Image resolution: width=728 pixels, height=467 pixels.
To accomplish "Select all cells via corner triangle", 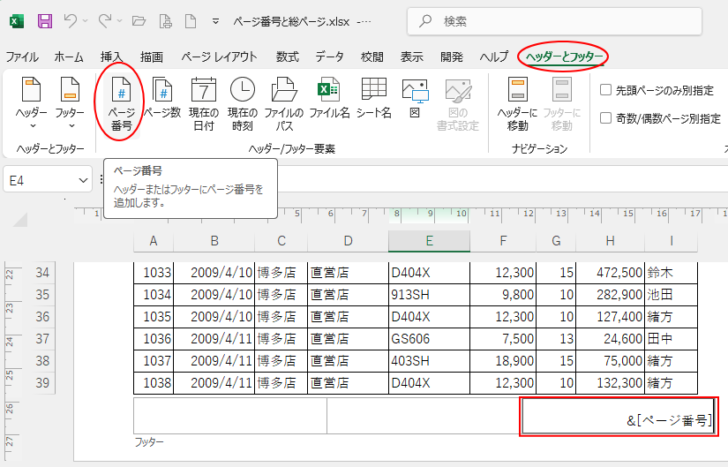I will [x=20, y=220].
